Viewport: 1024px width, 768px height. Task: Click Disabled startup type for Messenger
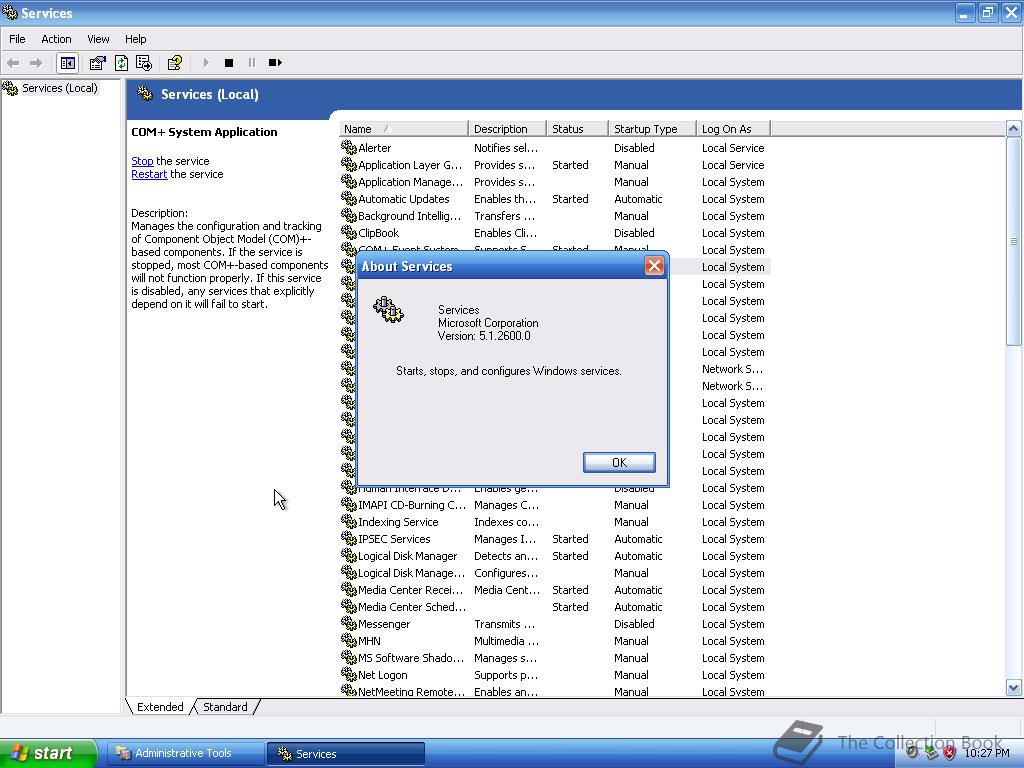(x=633, y=624)
